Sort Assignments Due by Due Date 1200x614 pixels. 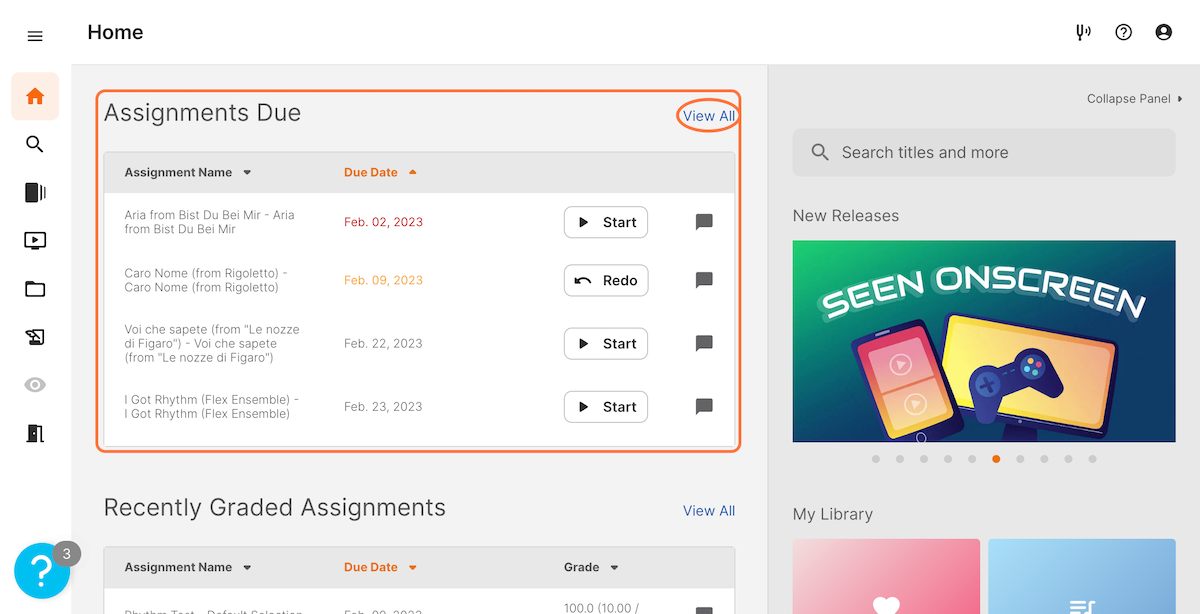(380, 173)
